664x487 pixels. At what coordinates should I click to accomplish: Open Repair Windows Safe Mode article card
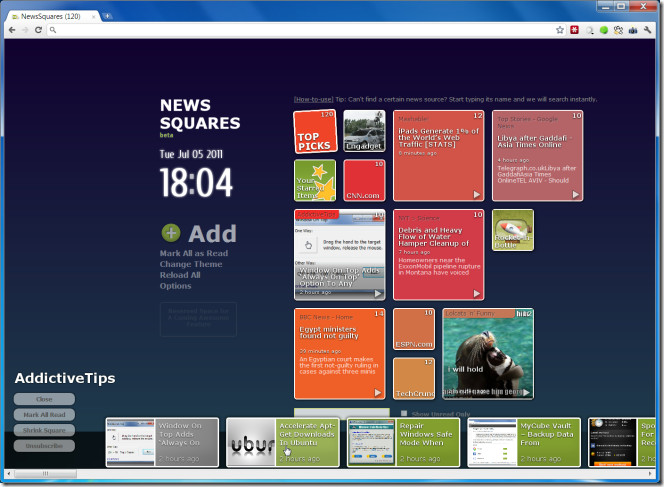[404, 443]
